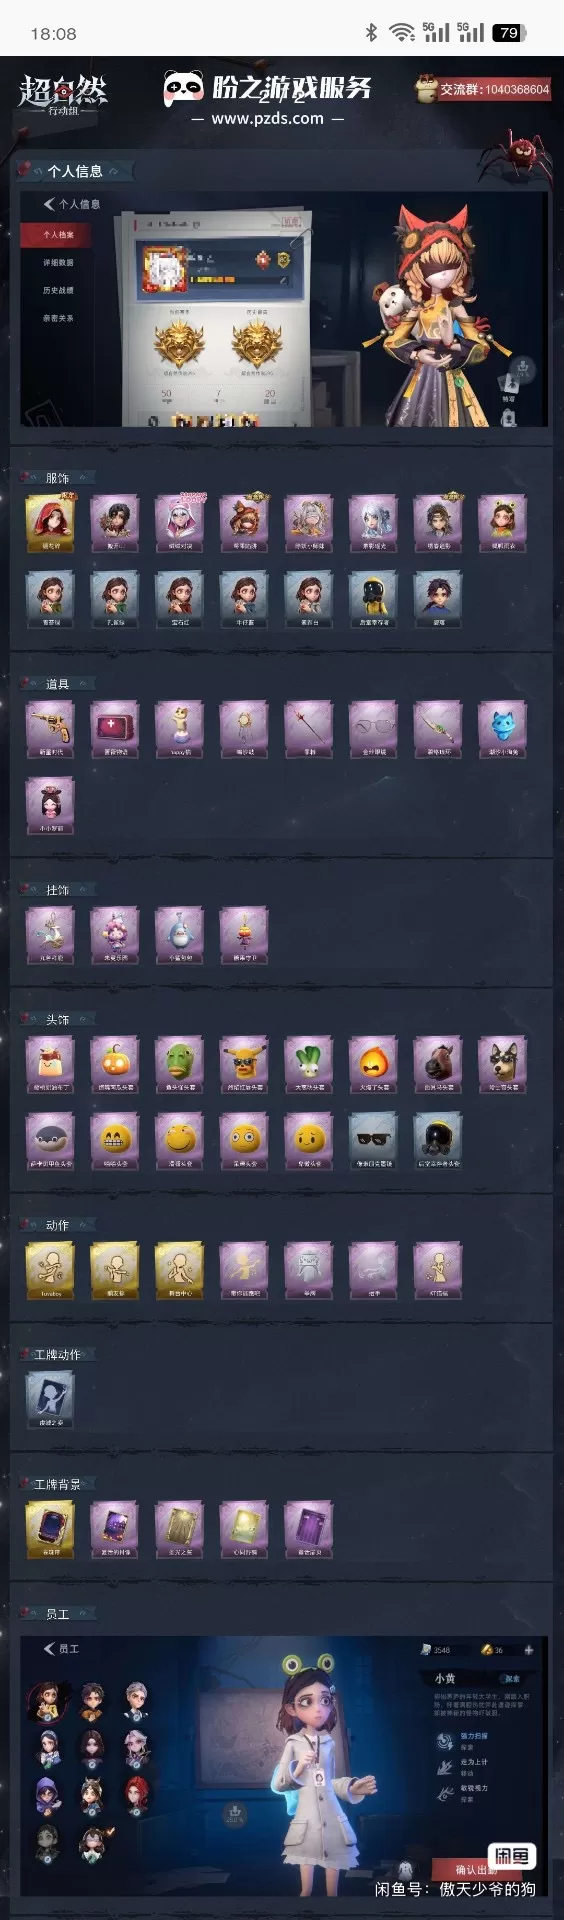Switch to the 历史战绩 tab
The image size is (564, 1920).
tap(58, 290)
